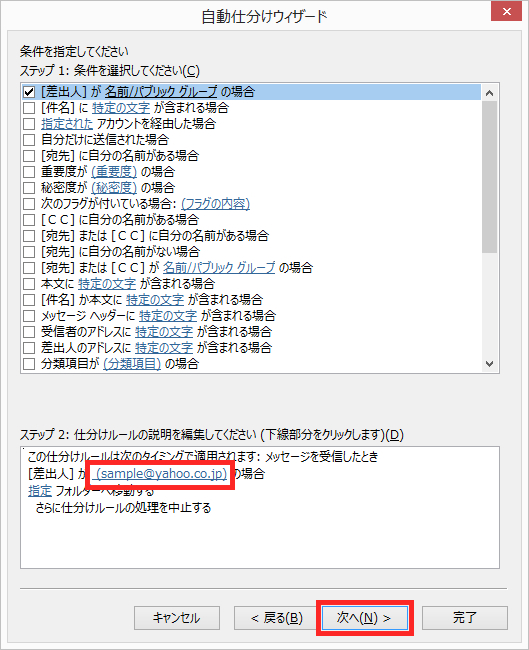The image size is (529, 650).
Task: Finish the wizard with 完了 button
Action: [465, 618]
